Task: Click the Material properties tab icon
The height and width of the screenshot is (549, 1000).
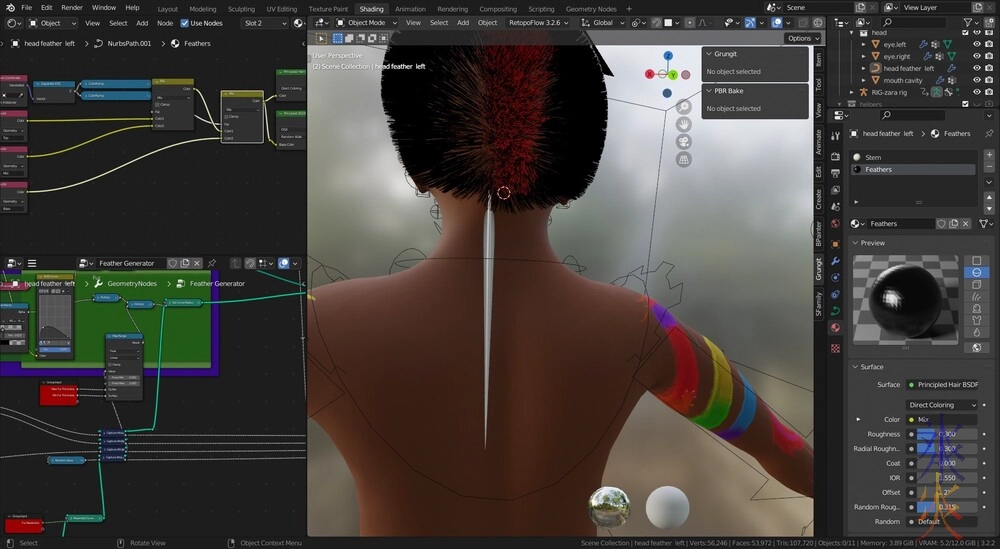Action: pyautogui.click(x=835, y=327)
